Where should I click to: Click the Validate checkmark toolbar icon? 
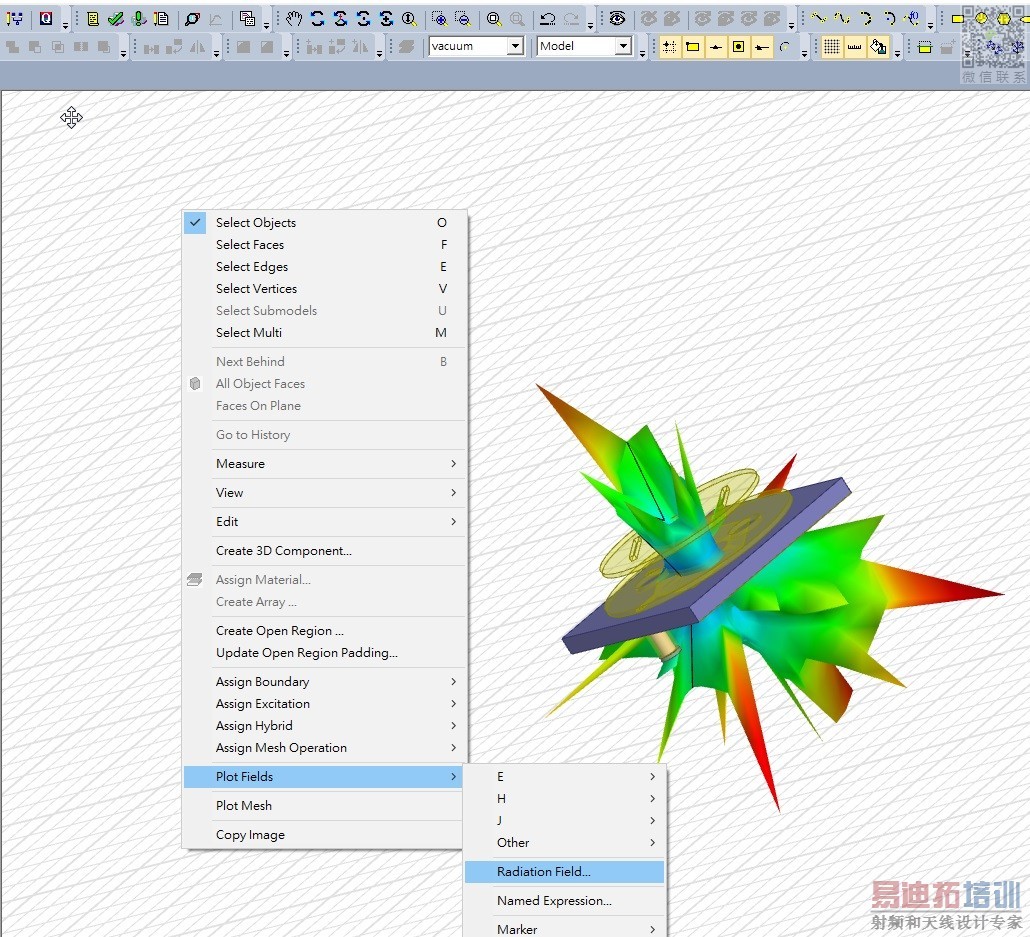tap(116, 18)
